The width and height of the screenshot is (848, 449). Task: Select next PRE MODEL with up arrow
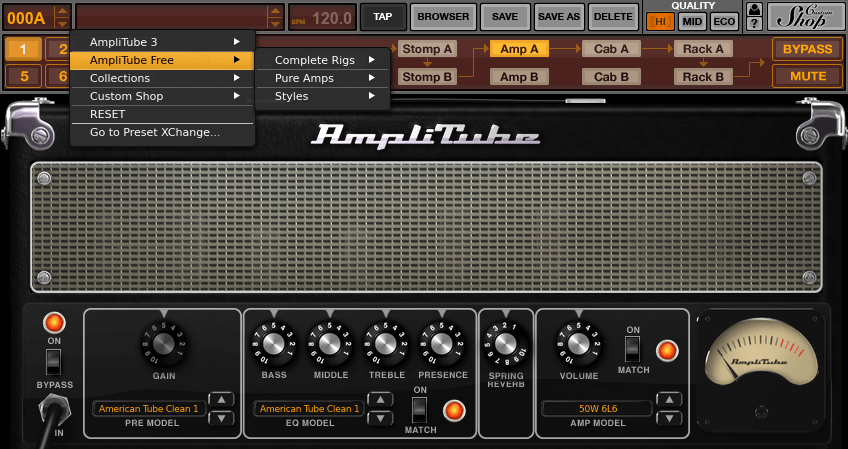[x=221, y=400]
